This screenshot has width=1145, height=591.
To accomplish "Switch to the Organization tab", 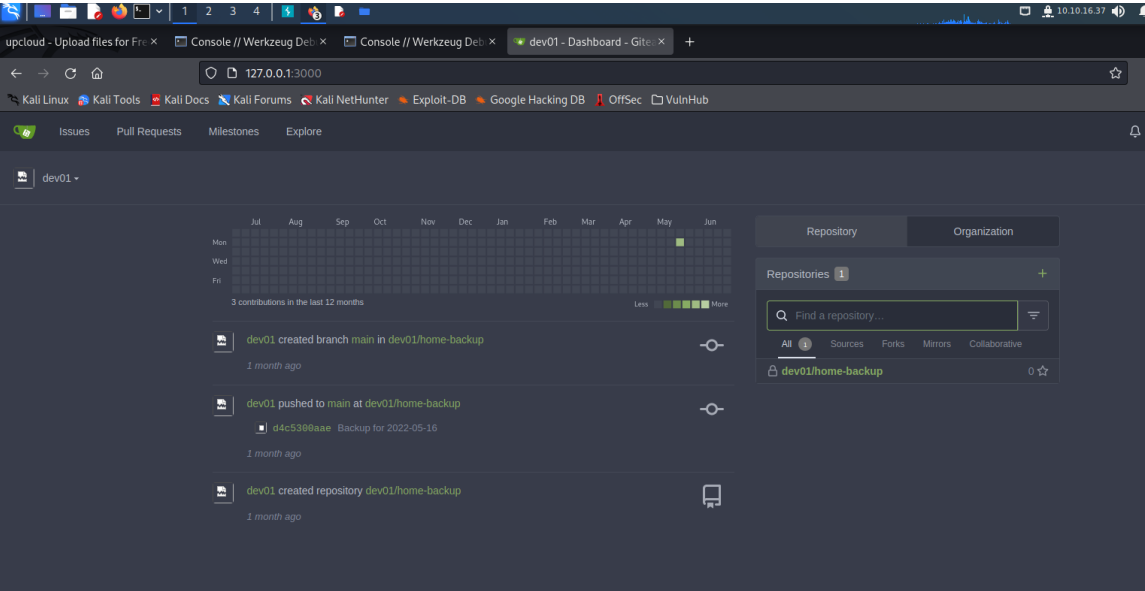I will tap(983, 231).
